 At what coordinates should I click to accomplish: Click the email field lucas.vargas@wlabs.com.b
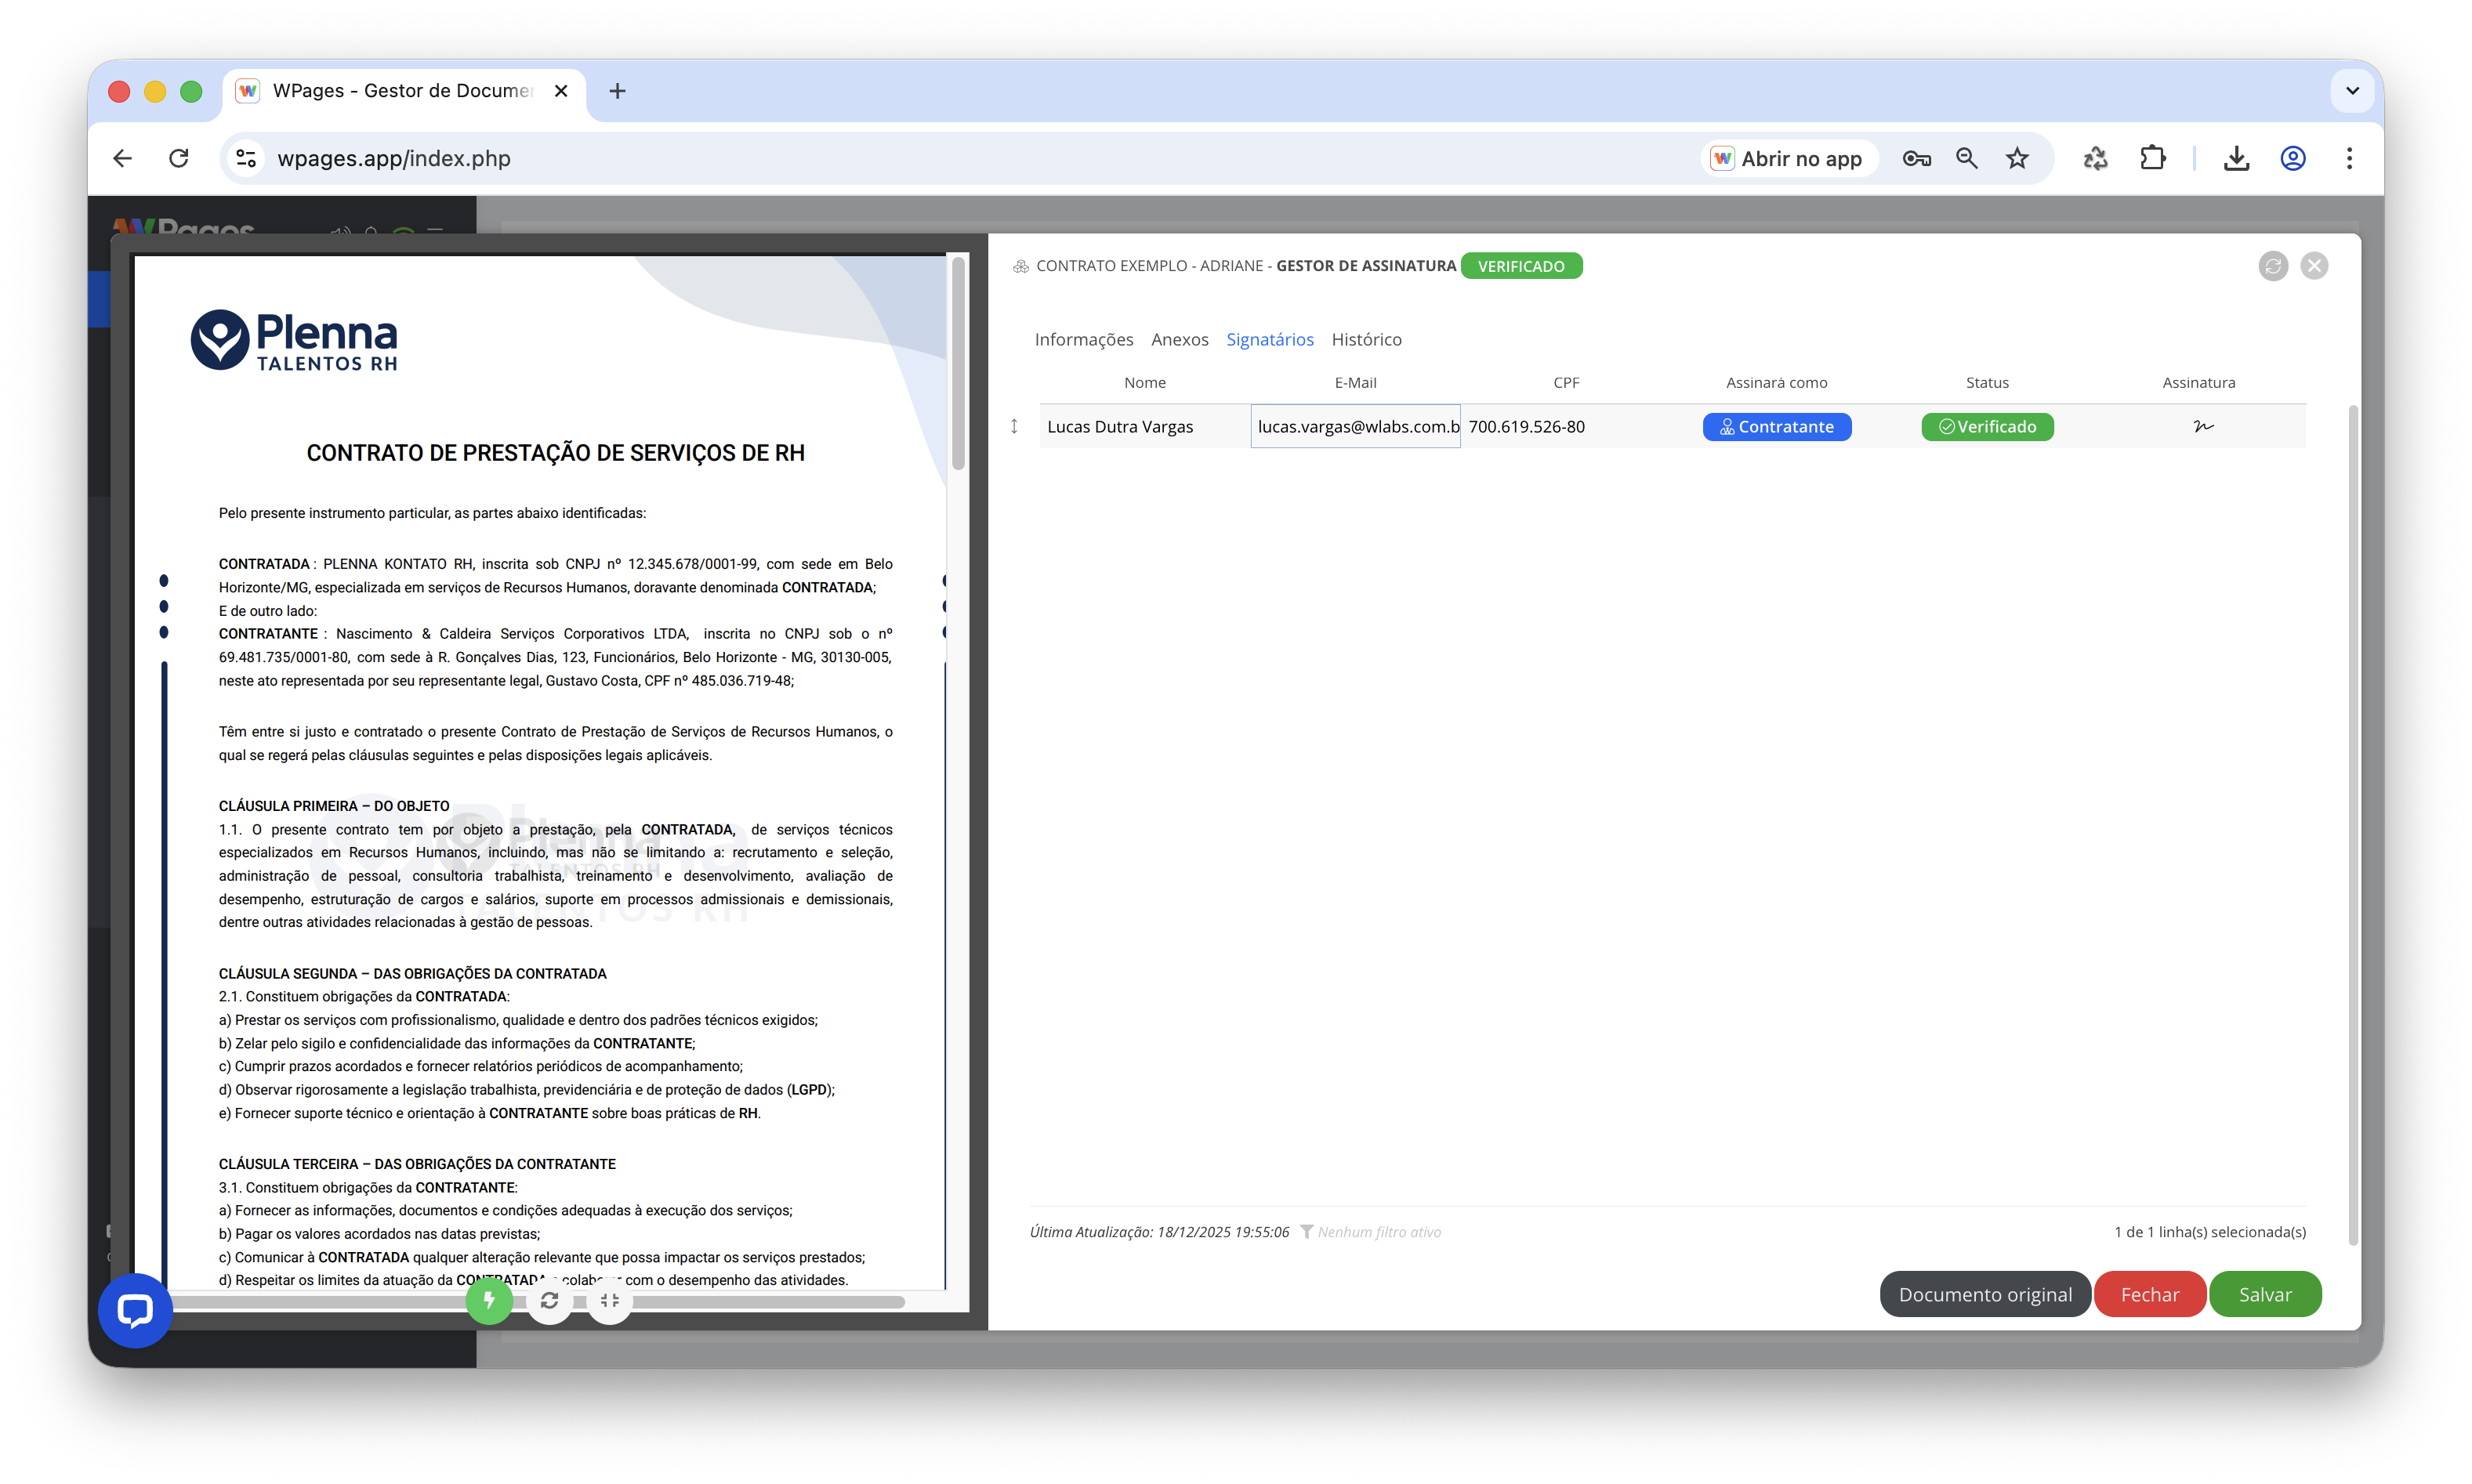click(1355, 427)
